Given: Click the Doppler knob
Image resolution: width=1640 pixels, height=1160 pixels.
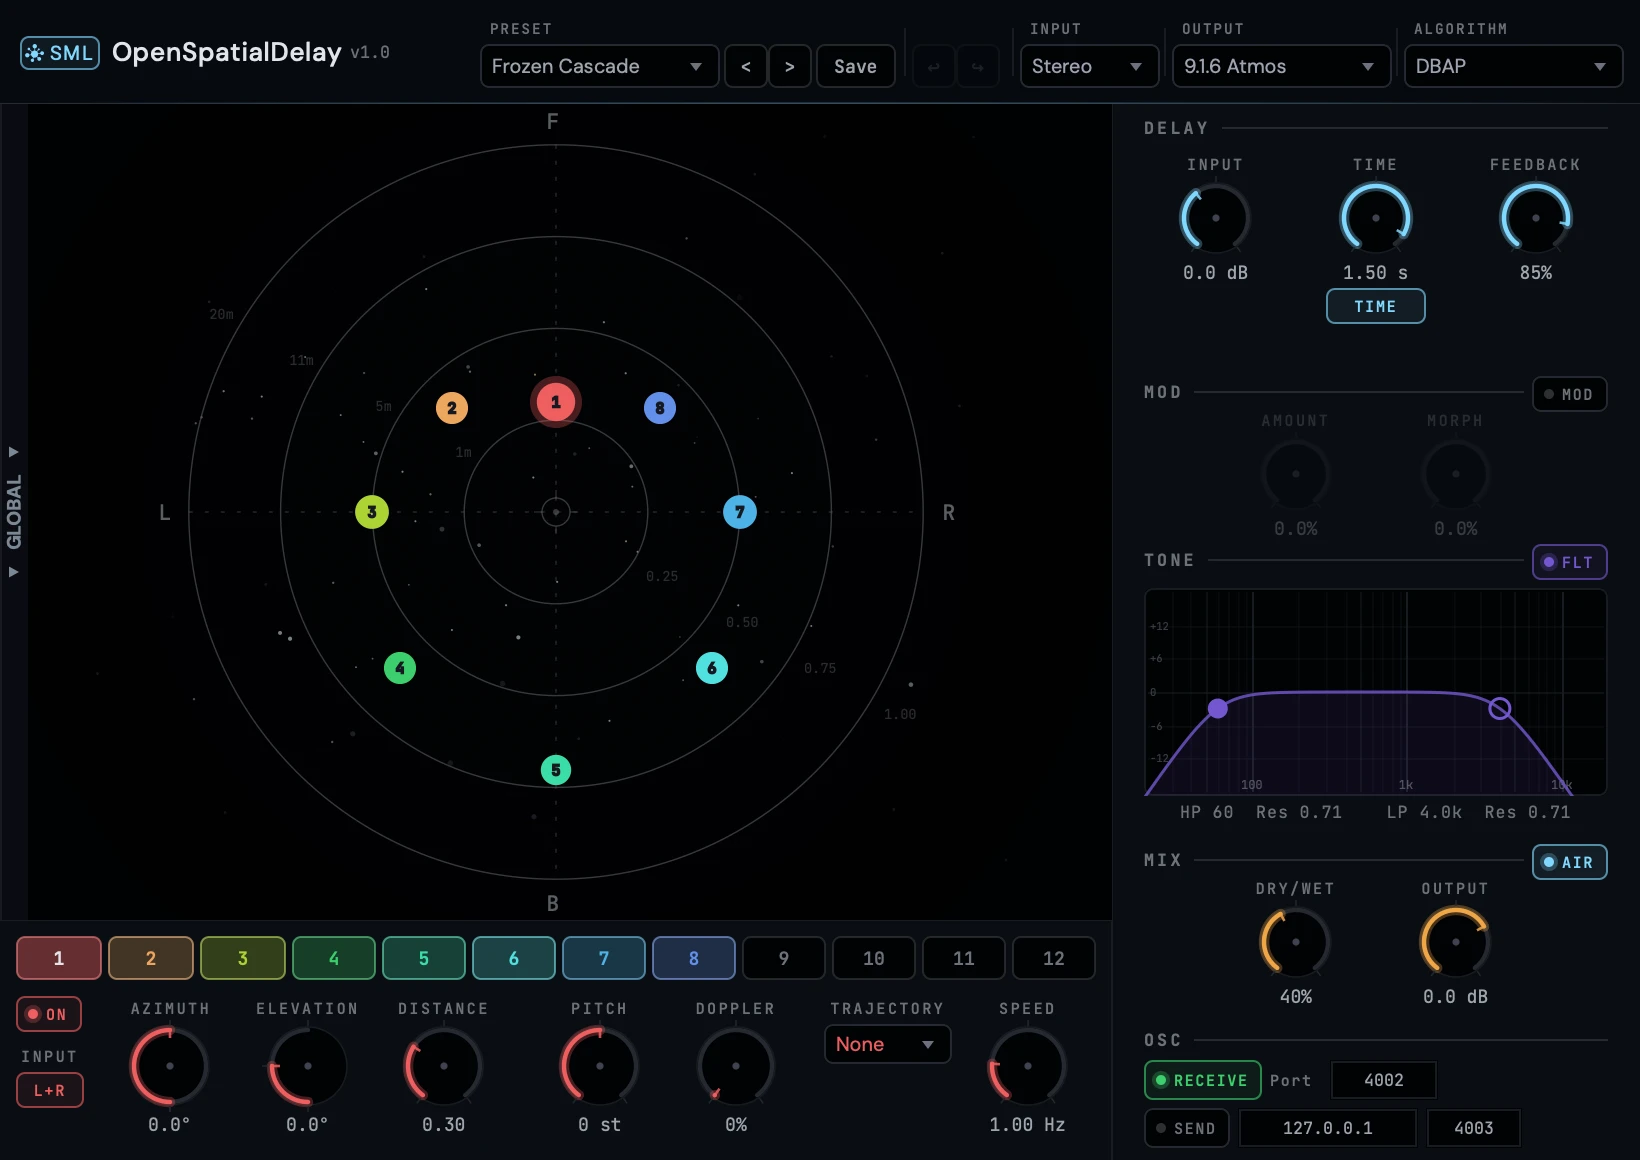Looking at the screenshot, I should click(736, 1066).
